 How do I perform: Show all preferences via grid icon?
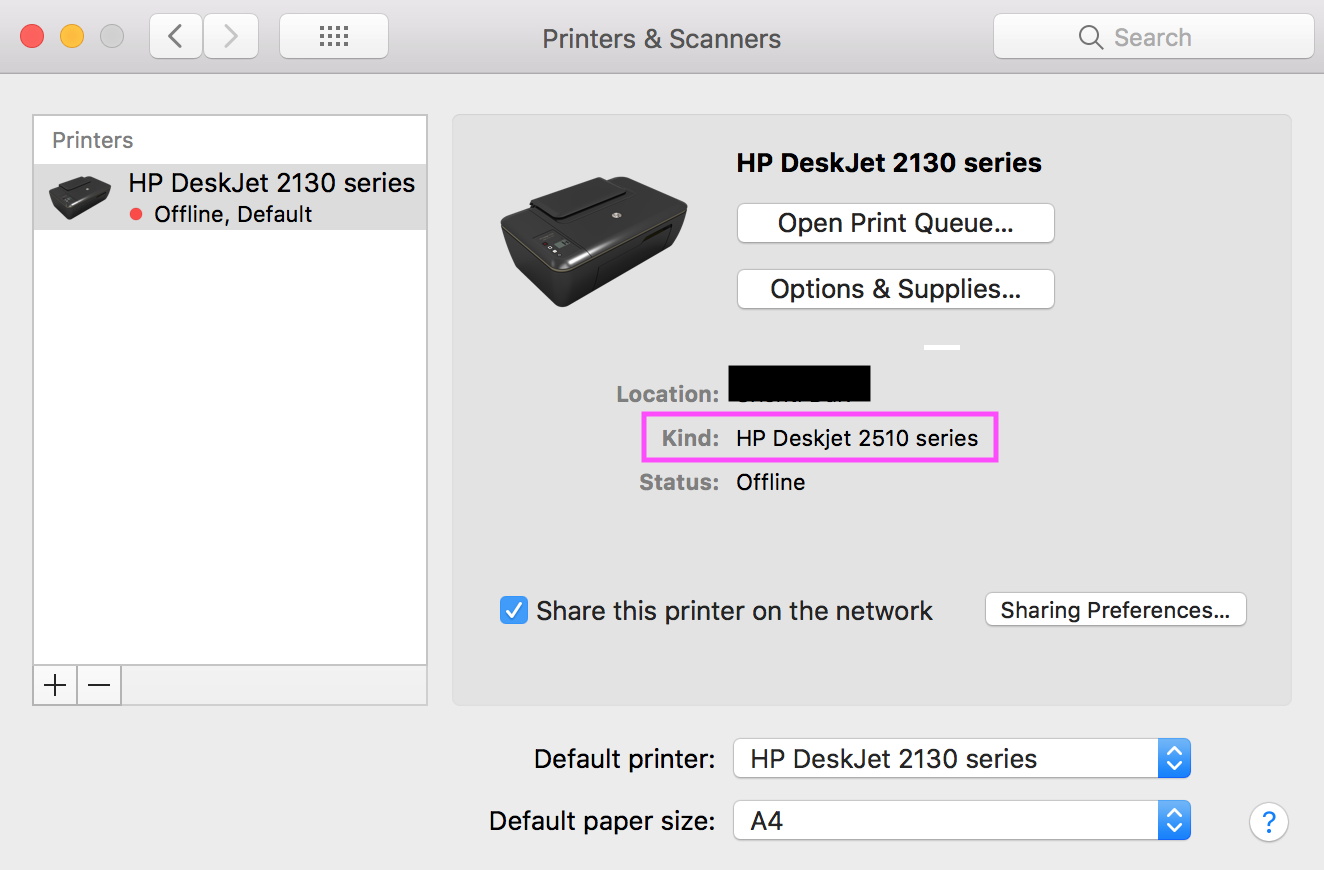tap(333, 37)
